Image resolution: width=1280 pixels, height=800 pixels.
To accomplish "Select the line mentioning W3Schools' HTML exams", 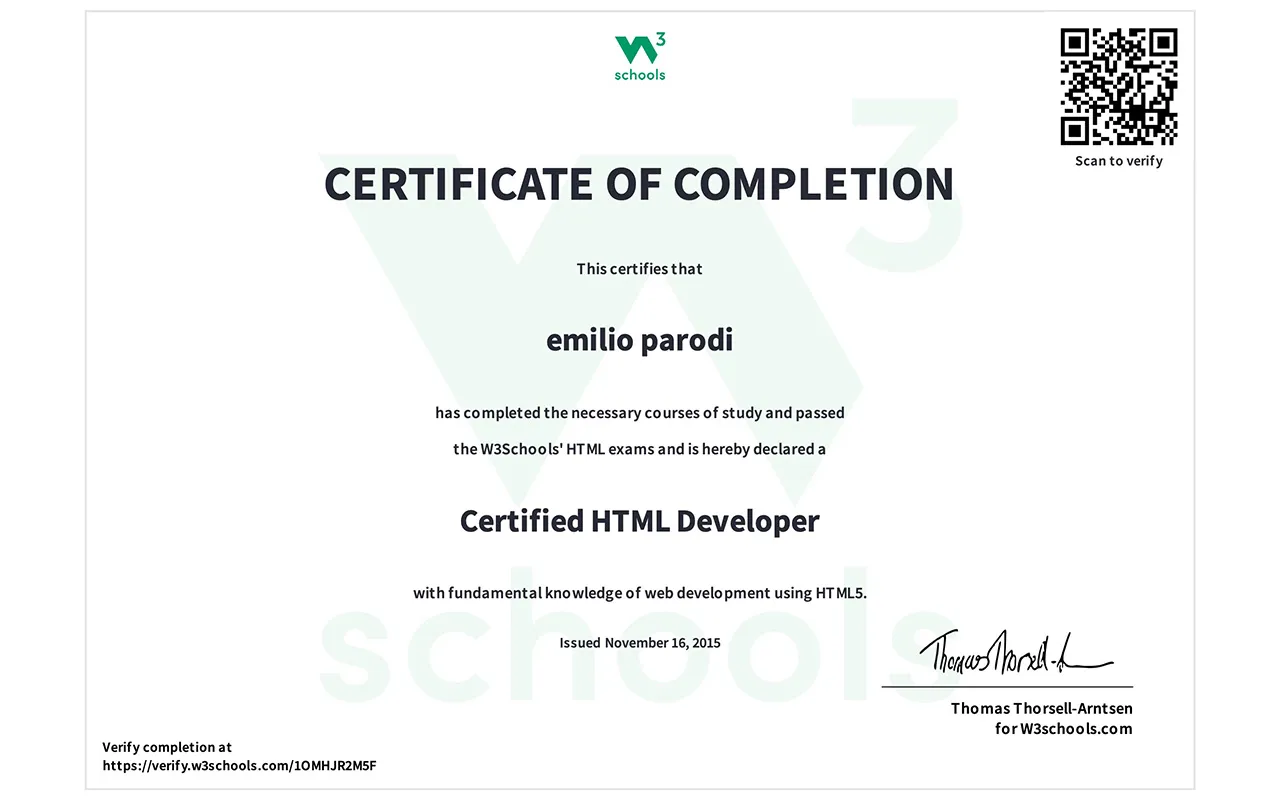I will point(639,449).
